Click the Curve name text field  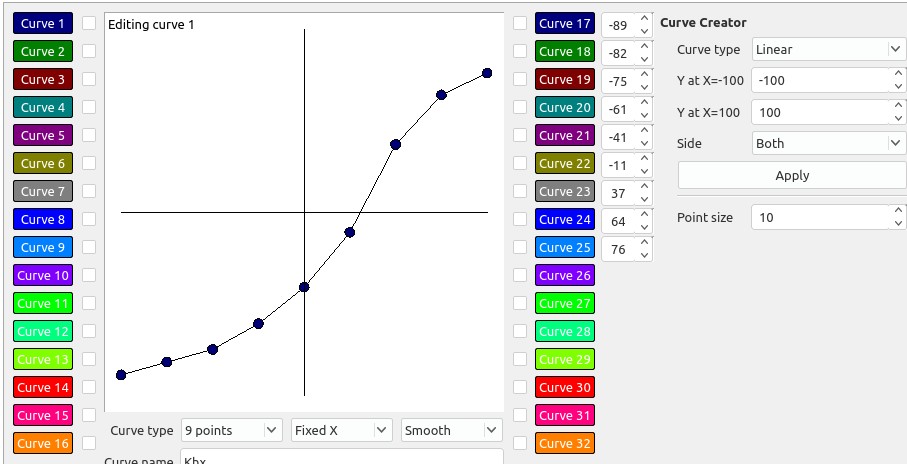coord(341,458)
